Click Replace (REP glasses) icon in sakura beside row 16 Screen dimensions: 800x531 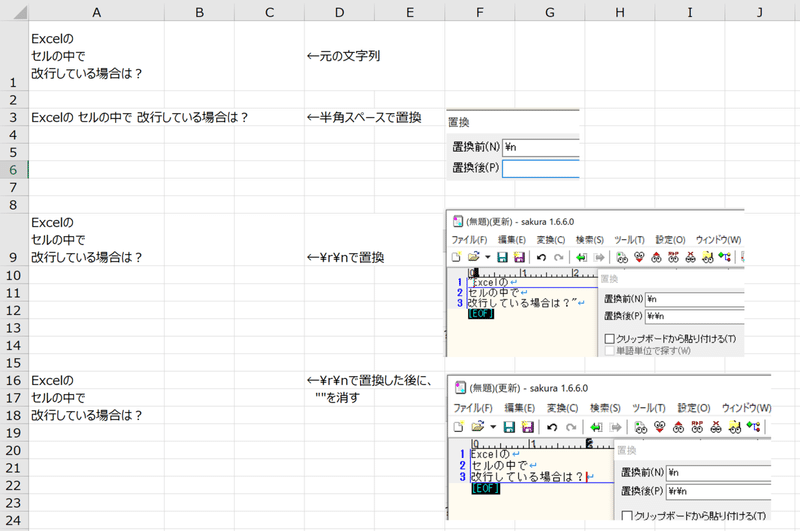click(x=697, y=427)
